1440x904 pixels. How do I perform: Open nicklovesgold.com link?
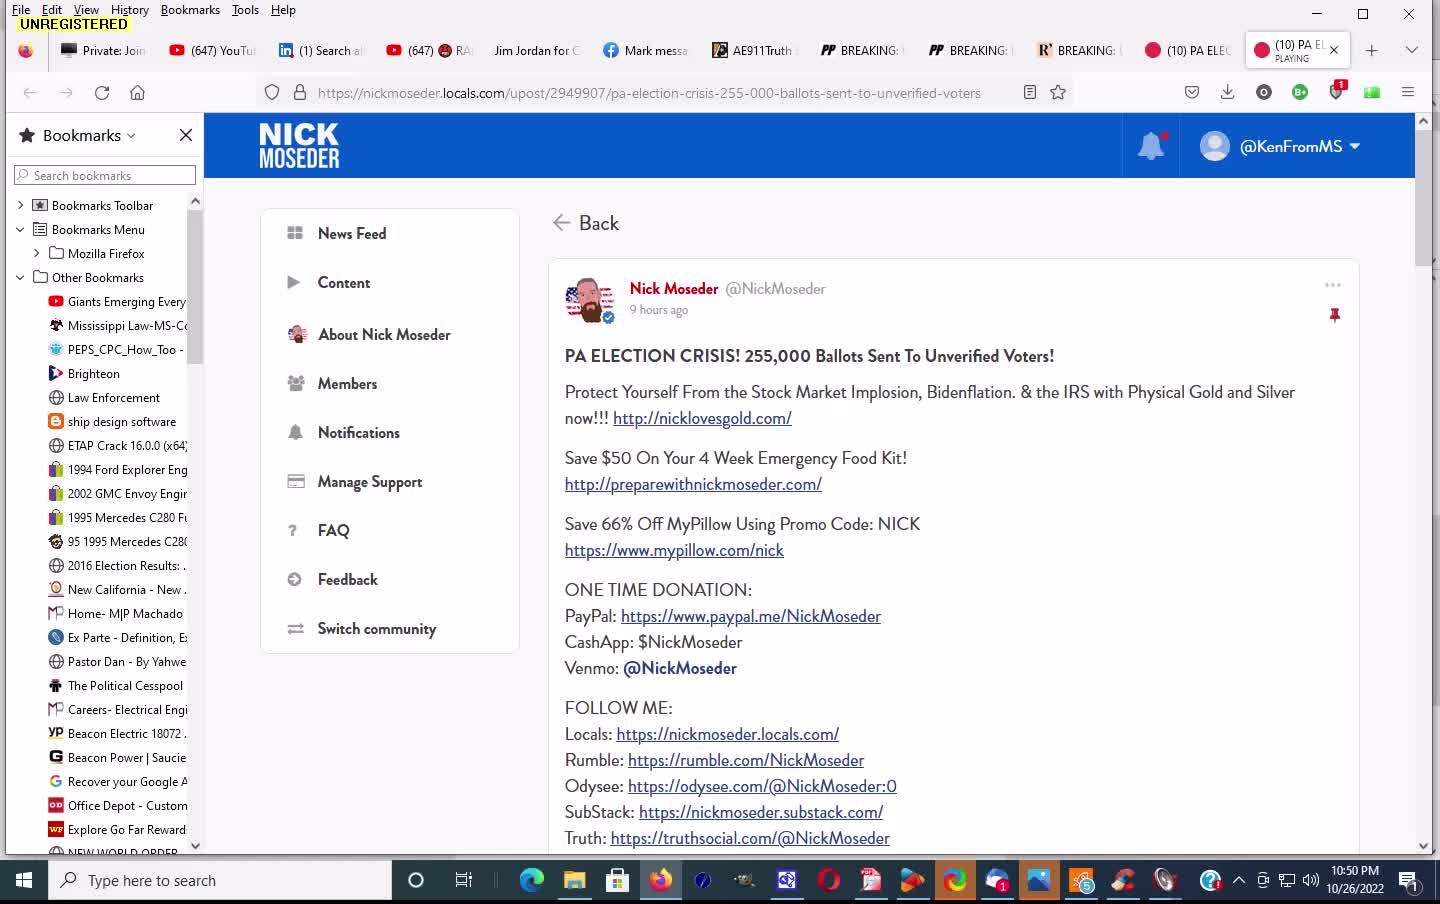(x=702, y=418)
